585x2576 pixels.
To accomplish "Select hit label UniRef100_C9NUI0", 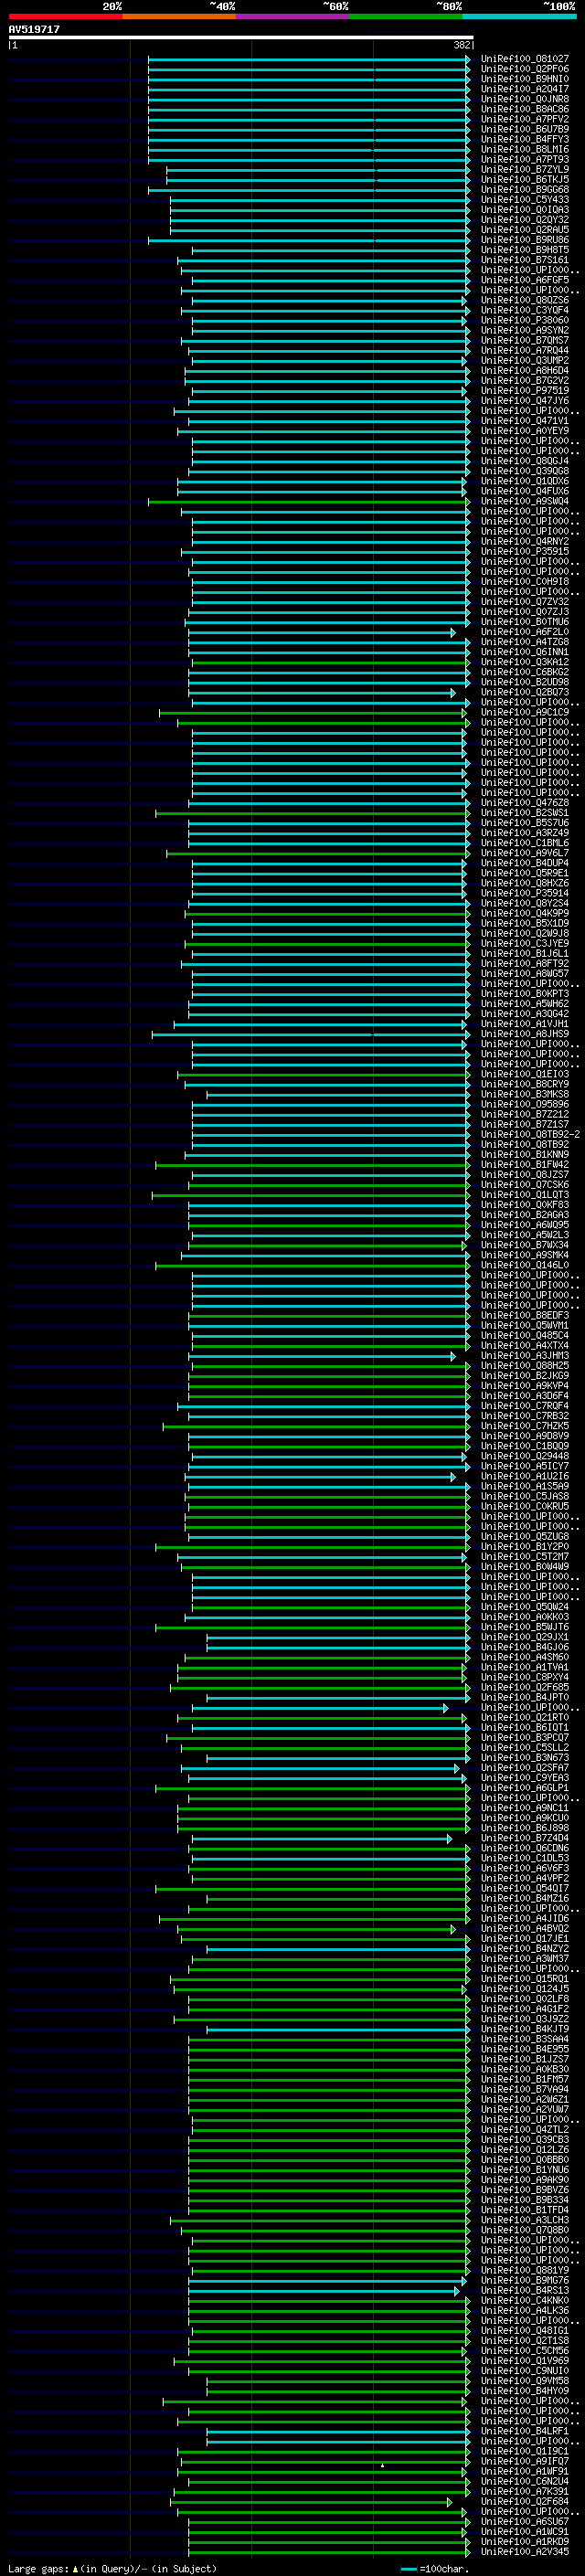I will [x=525, y=2371].
